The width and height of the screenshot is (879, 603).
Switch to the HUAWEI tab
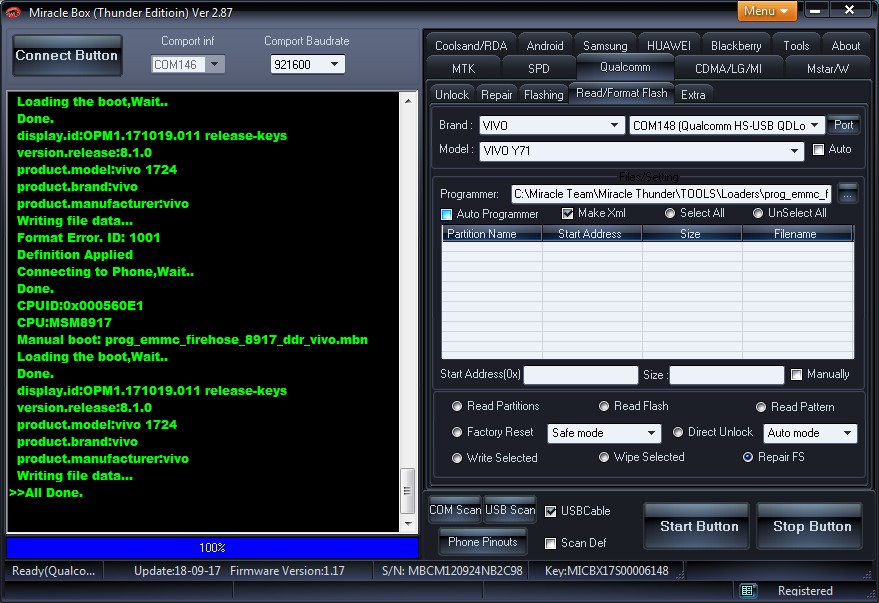[x=668, y=46]
